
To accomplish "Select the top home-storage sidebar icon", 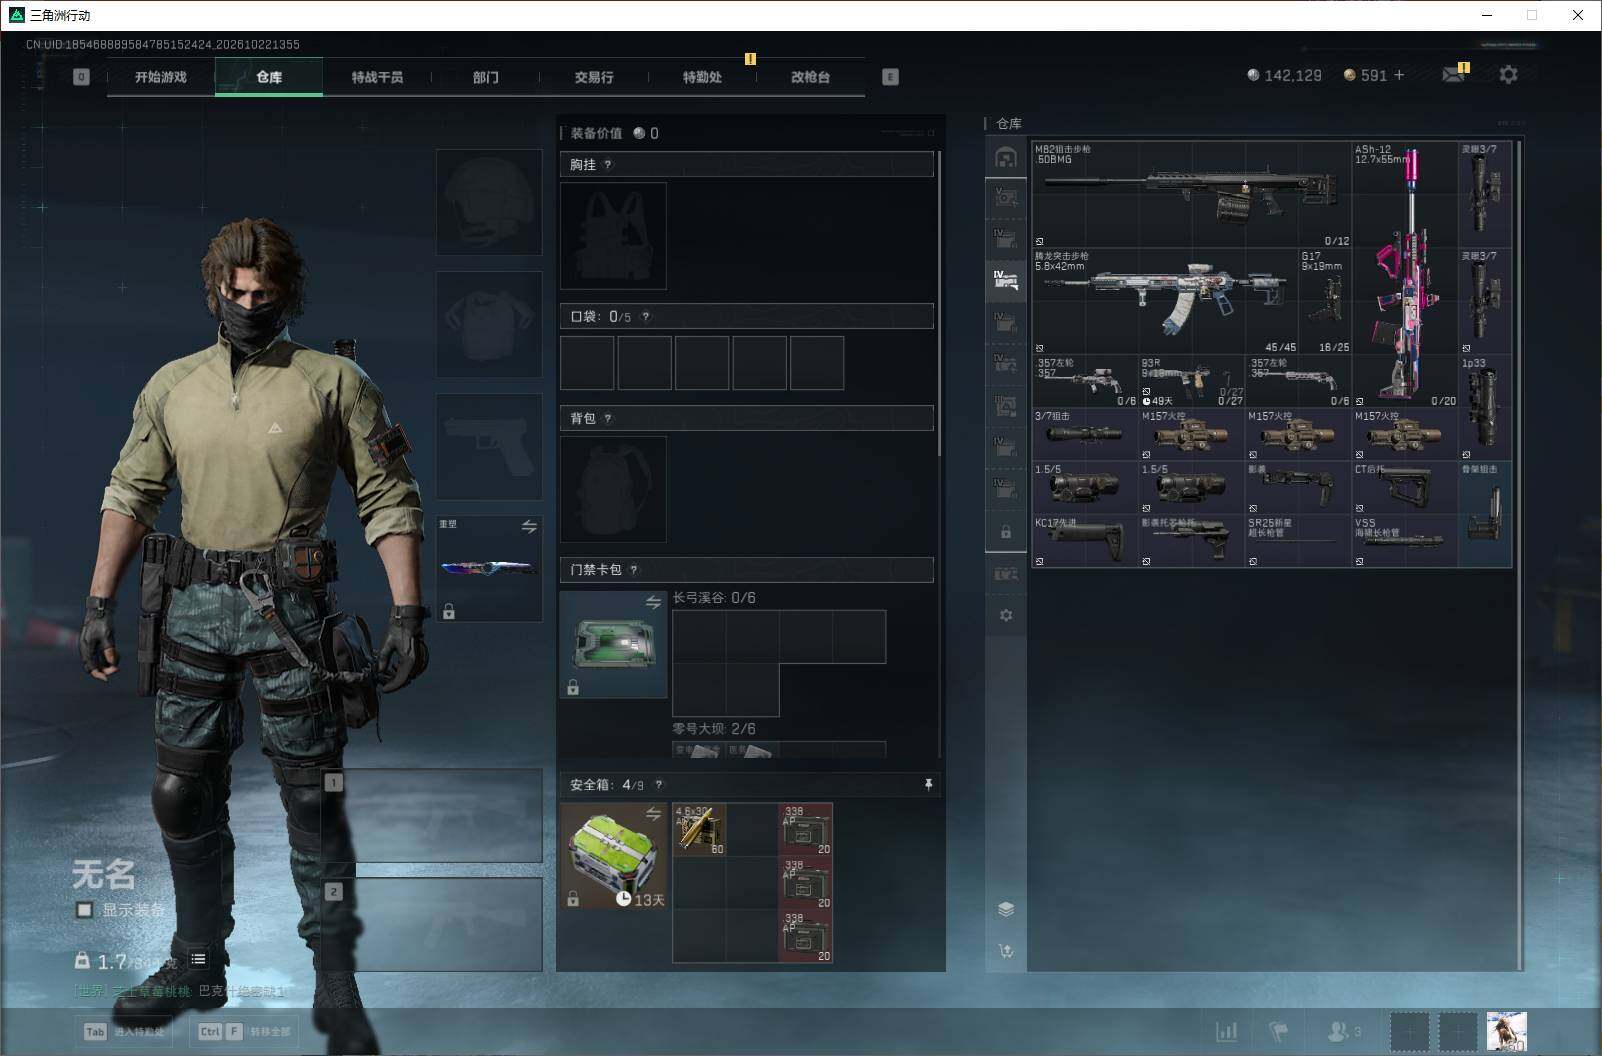I will (1006, 157).
